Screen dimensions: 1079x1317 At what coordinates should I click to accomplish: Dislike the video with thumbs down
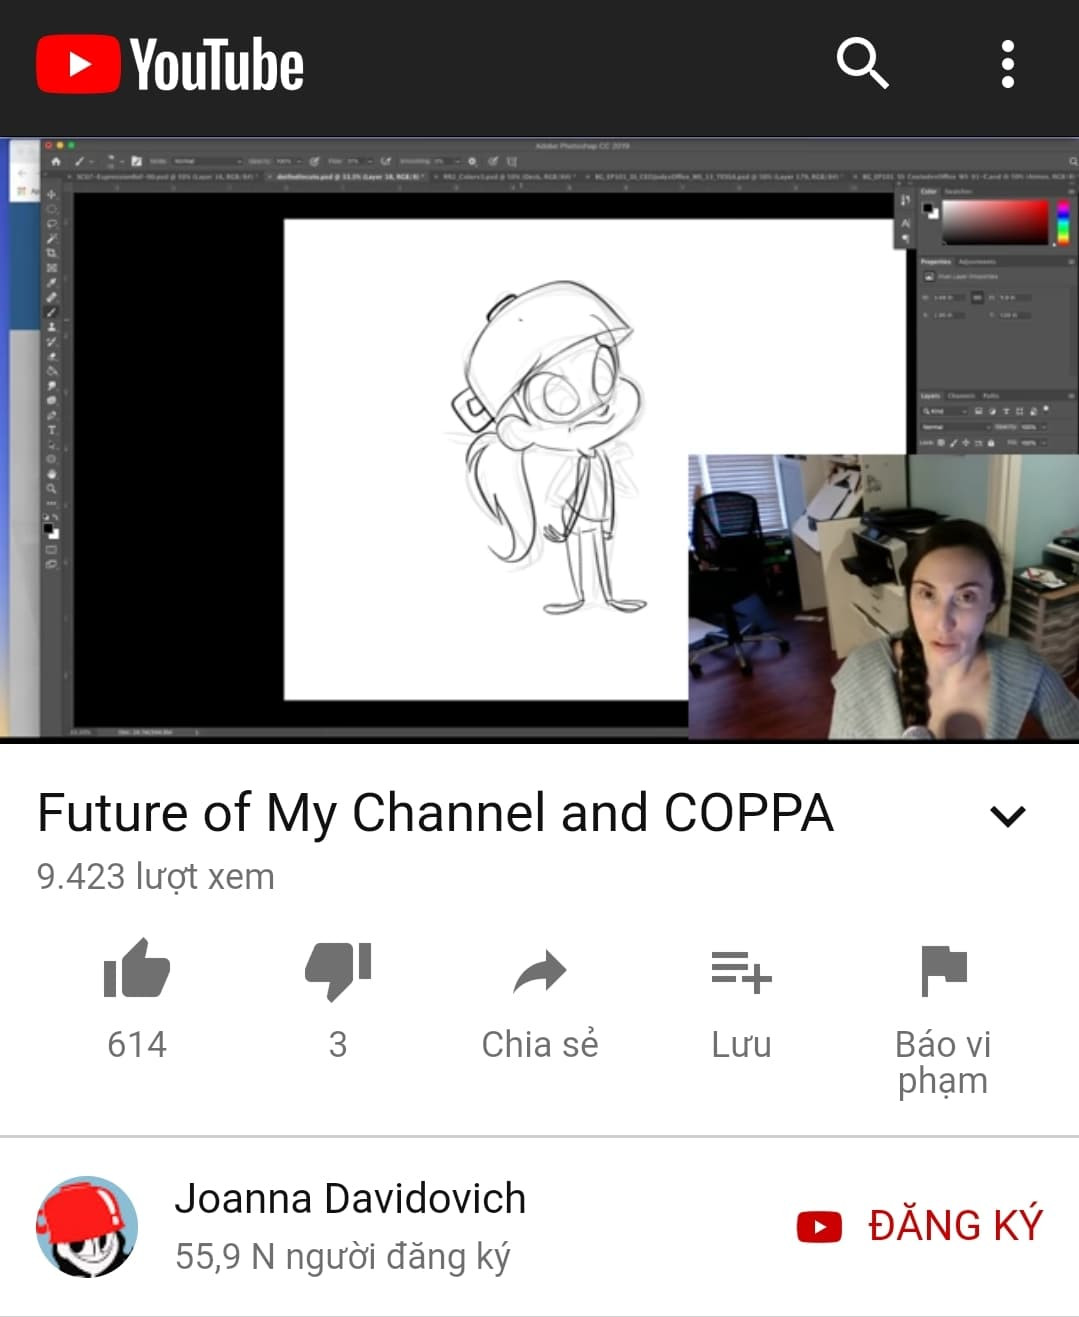pos(338,970)
